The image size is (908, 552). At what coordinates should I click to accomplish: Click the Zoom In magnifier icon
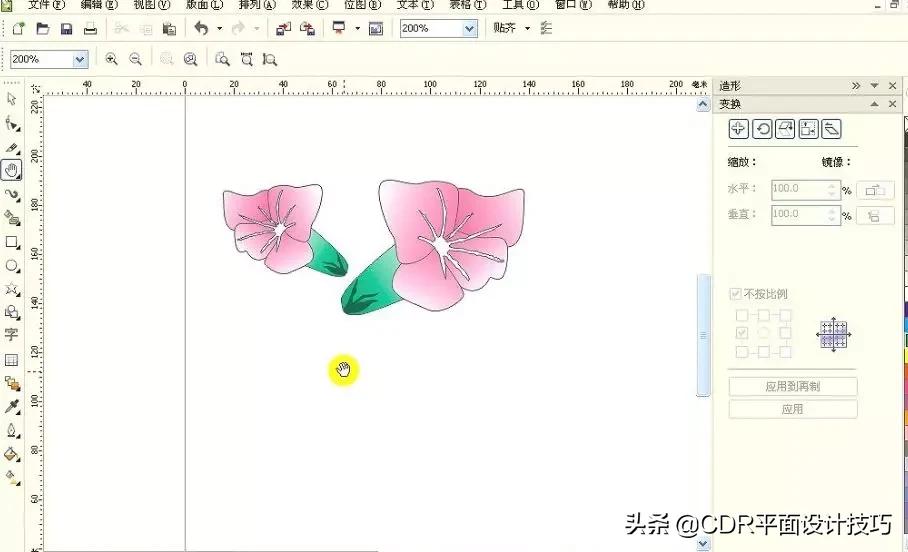pos(111,60)
